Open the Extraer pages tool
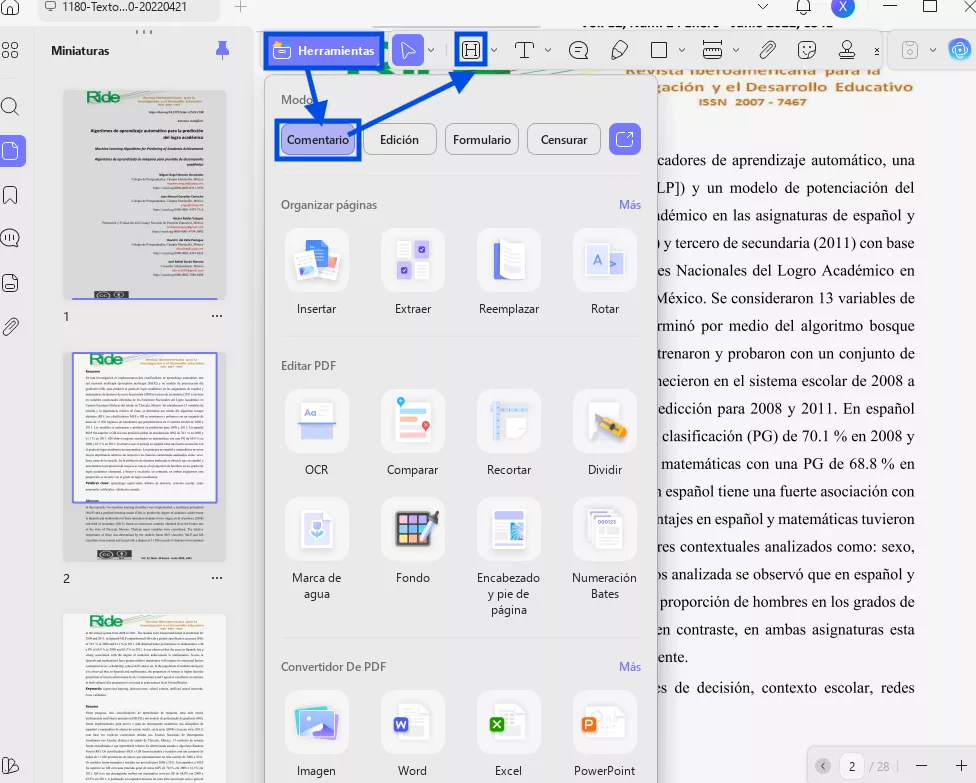The width and height of the screenshot is (976, 783). tap(413, 272)
